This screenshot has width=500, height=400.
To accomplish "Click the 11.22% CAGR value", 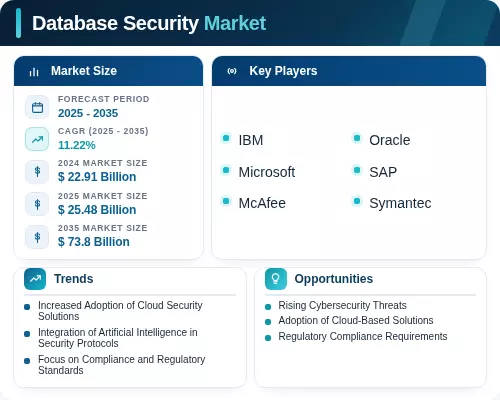I will pos(77,145).
